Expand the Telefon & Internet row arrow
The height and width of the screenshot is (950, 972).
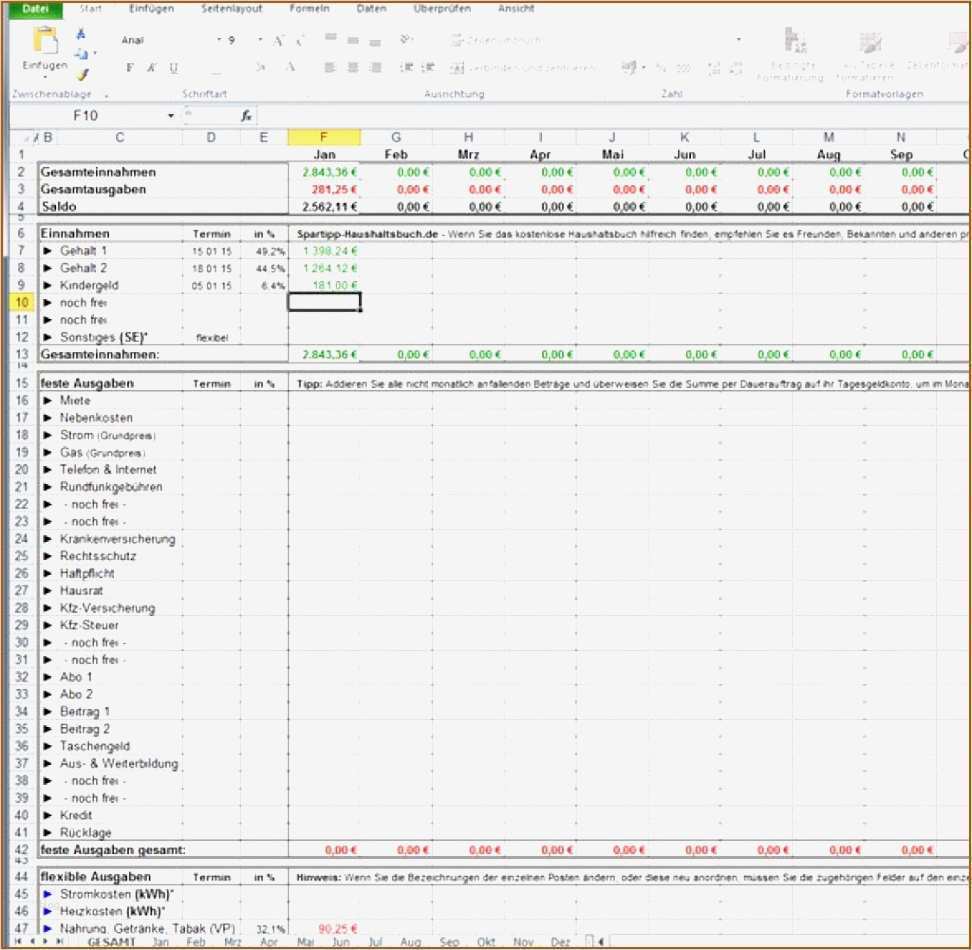(47, 470)
